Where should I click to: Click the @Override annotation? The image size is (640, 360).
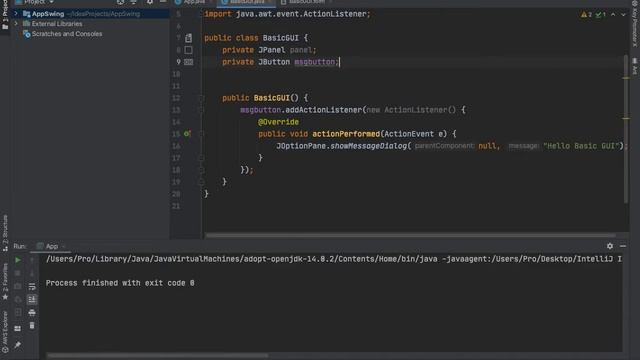point(278,122)
